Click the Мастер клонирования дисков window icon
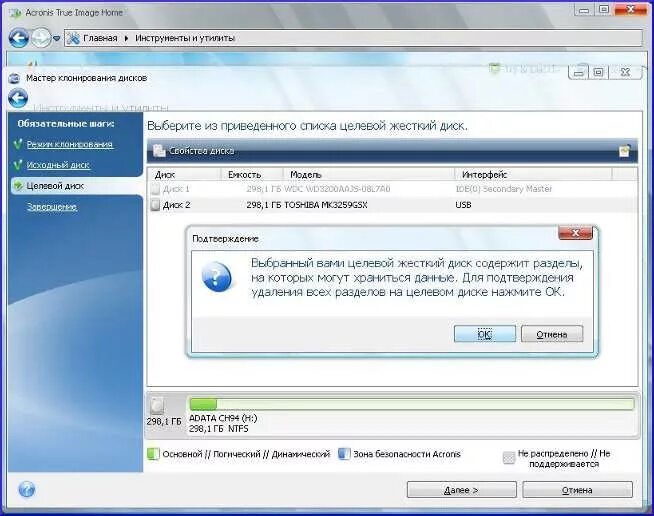Screen dimensions: 654x516 15,78
